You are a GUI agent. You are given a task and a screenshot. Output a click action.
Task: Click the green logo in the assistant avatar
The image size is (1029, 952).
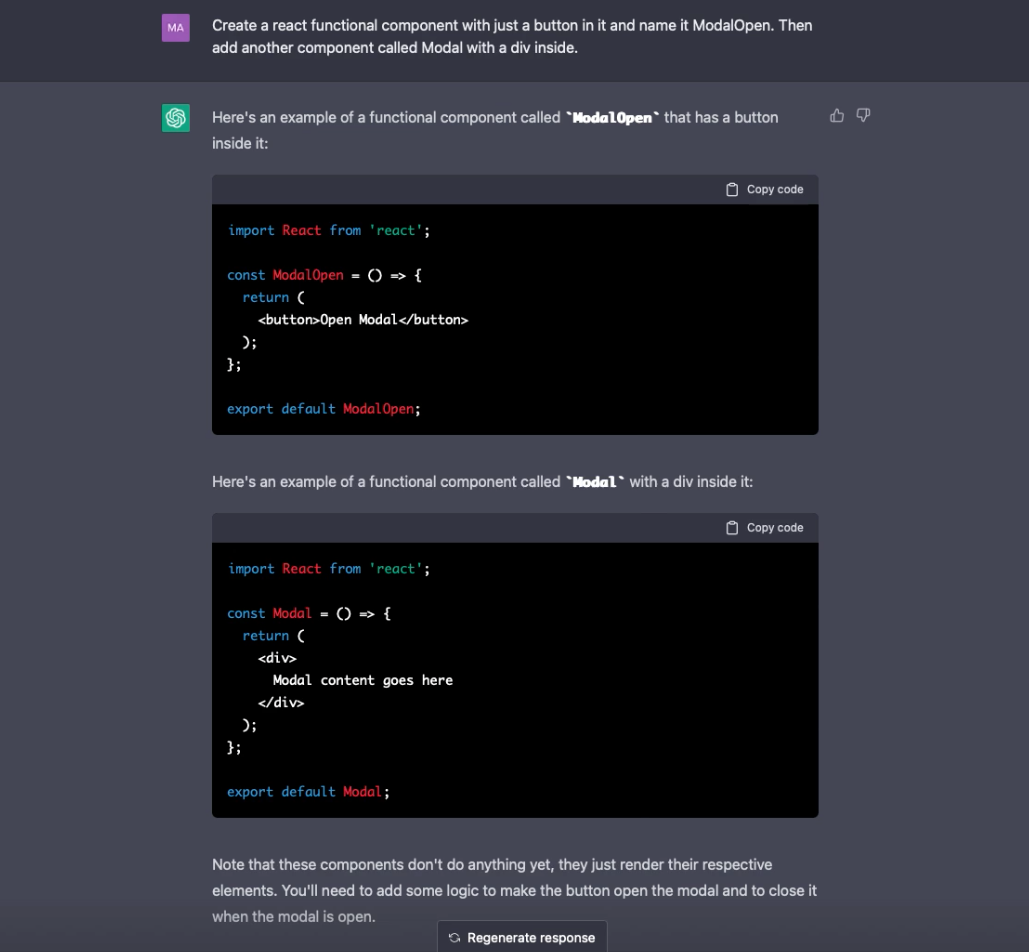[x=175, y=117]
